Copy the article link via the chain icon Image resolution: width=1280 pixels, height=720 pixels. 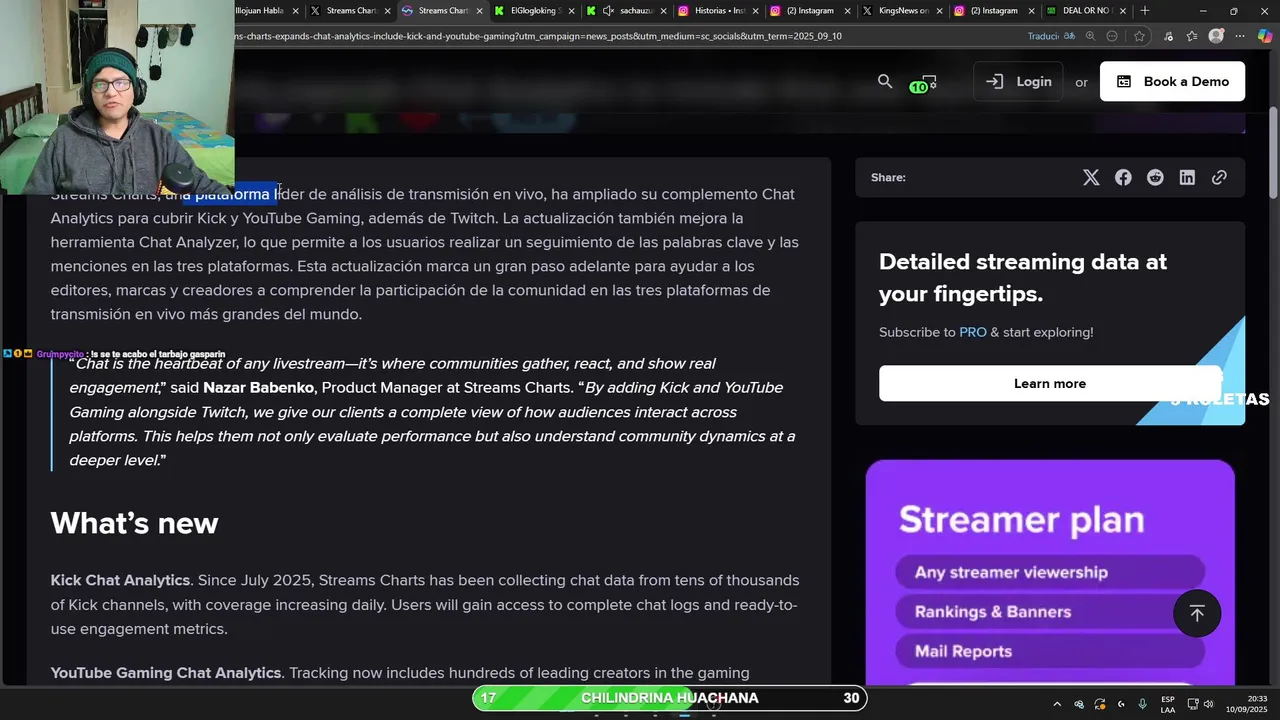[x=1219, y=177]
